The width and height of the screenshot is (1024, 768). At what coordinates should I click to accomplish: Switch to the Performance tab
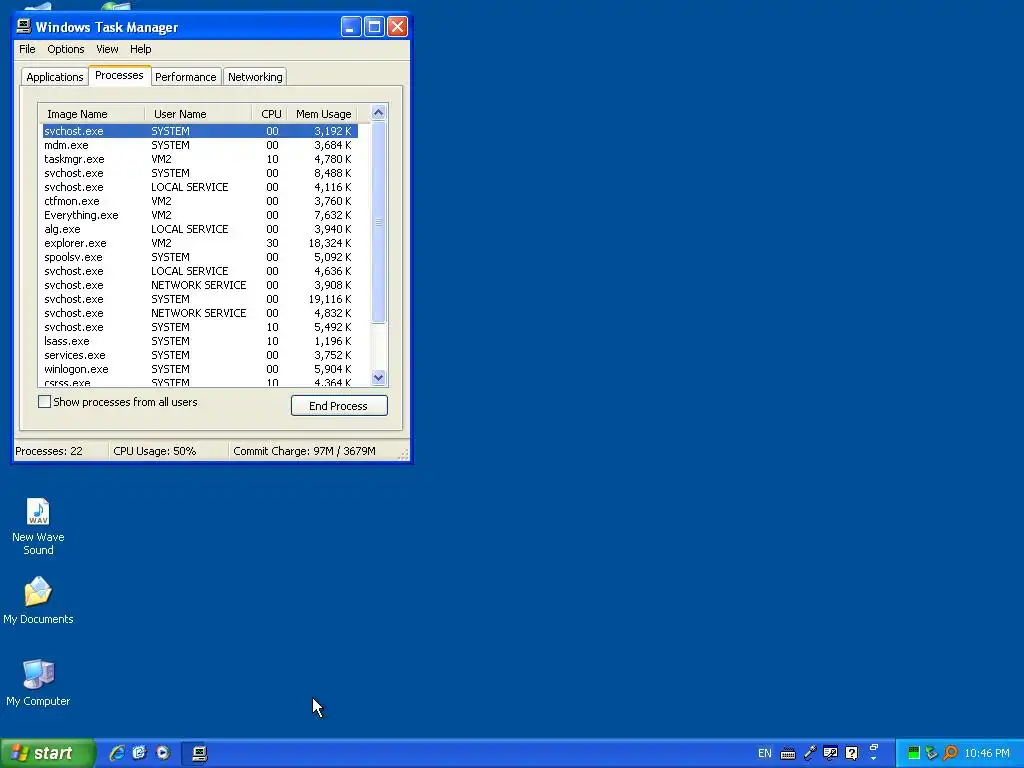click(x=185, y=77)
